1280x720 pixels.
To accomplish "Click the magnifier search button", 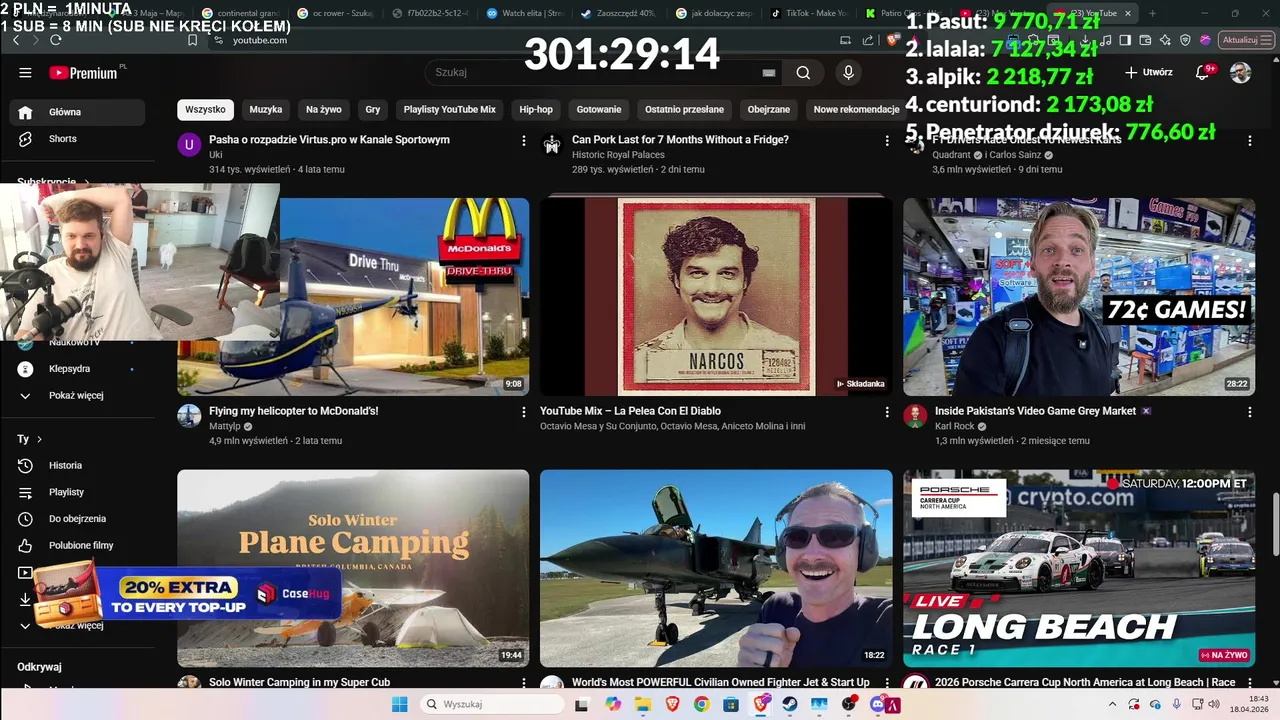I will pyautogui.click(x=803, y=73).
